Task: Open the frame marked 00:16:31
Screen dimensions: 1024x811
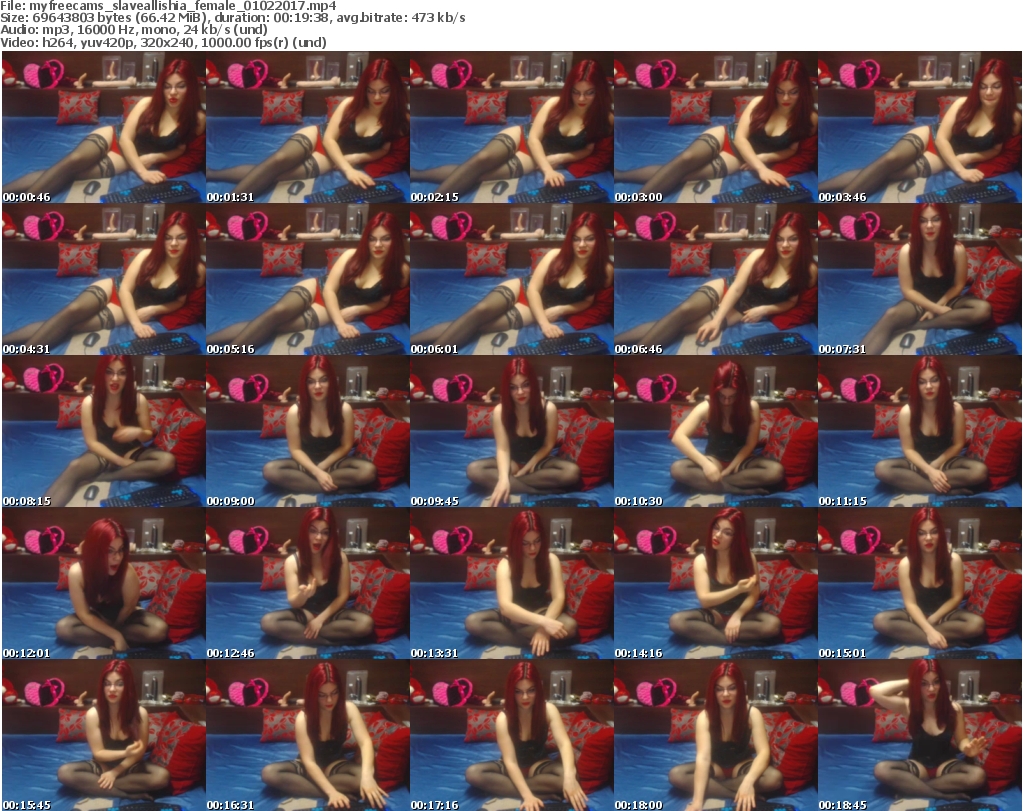Action: click(308, 735)
